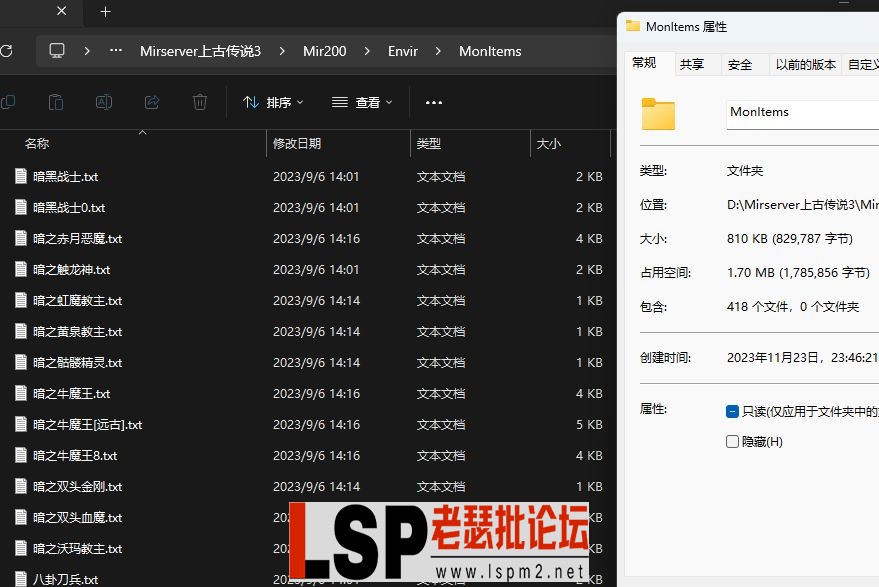Image resolution: width=879 pixels, height=587 pixels.
Task: Select file 暗黑战士0.txt
Action: pyautogui.click(x=69, y=207)
